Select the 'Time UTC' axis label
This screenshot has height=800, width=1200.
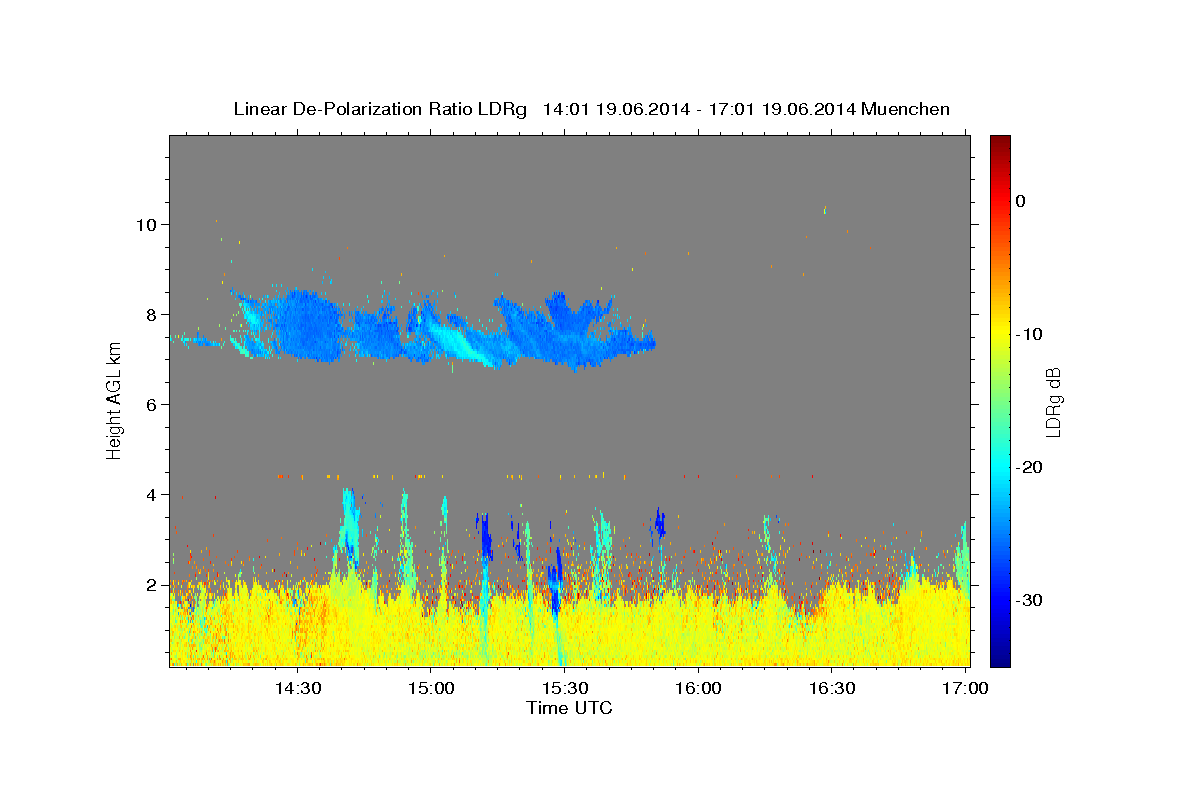[x=569, y=708]
